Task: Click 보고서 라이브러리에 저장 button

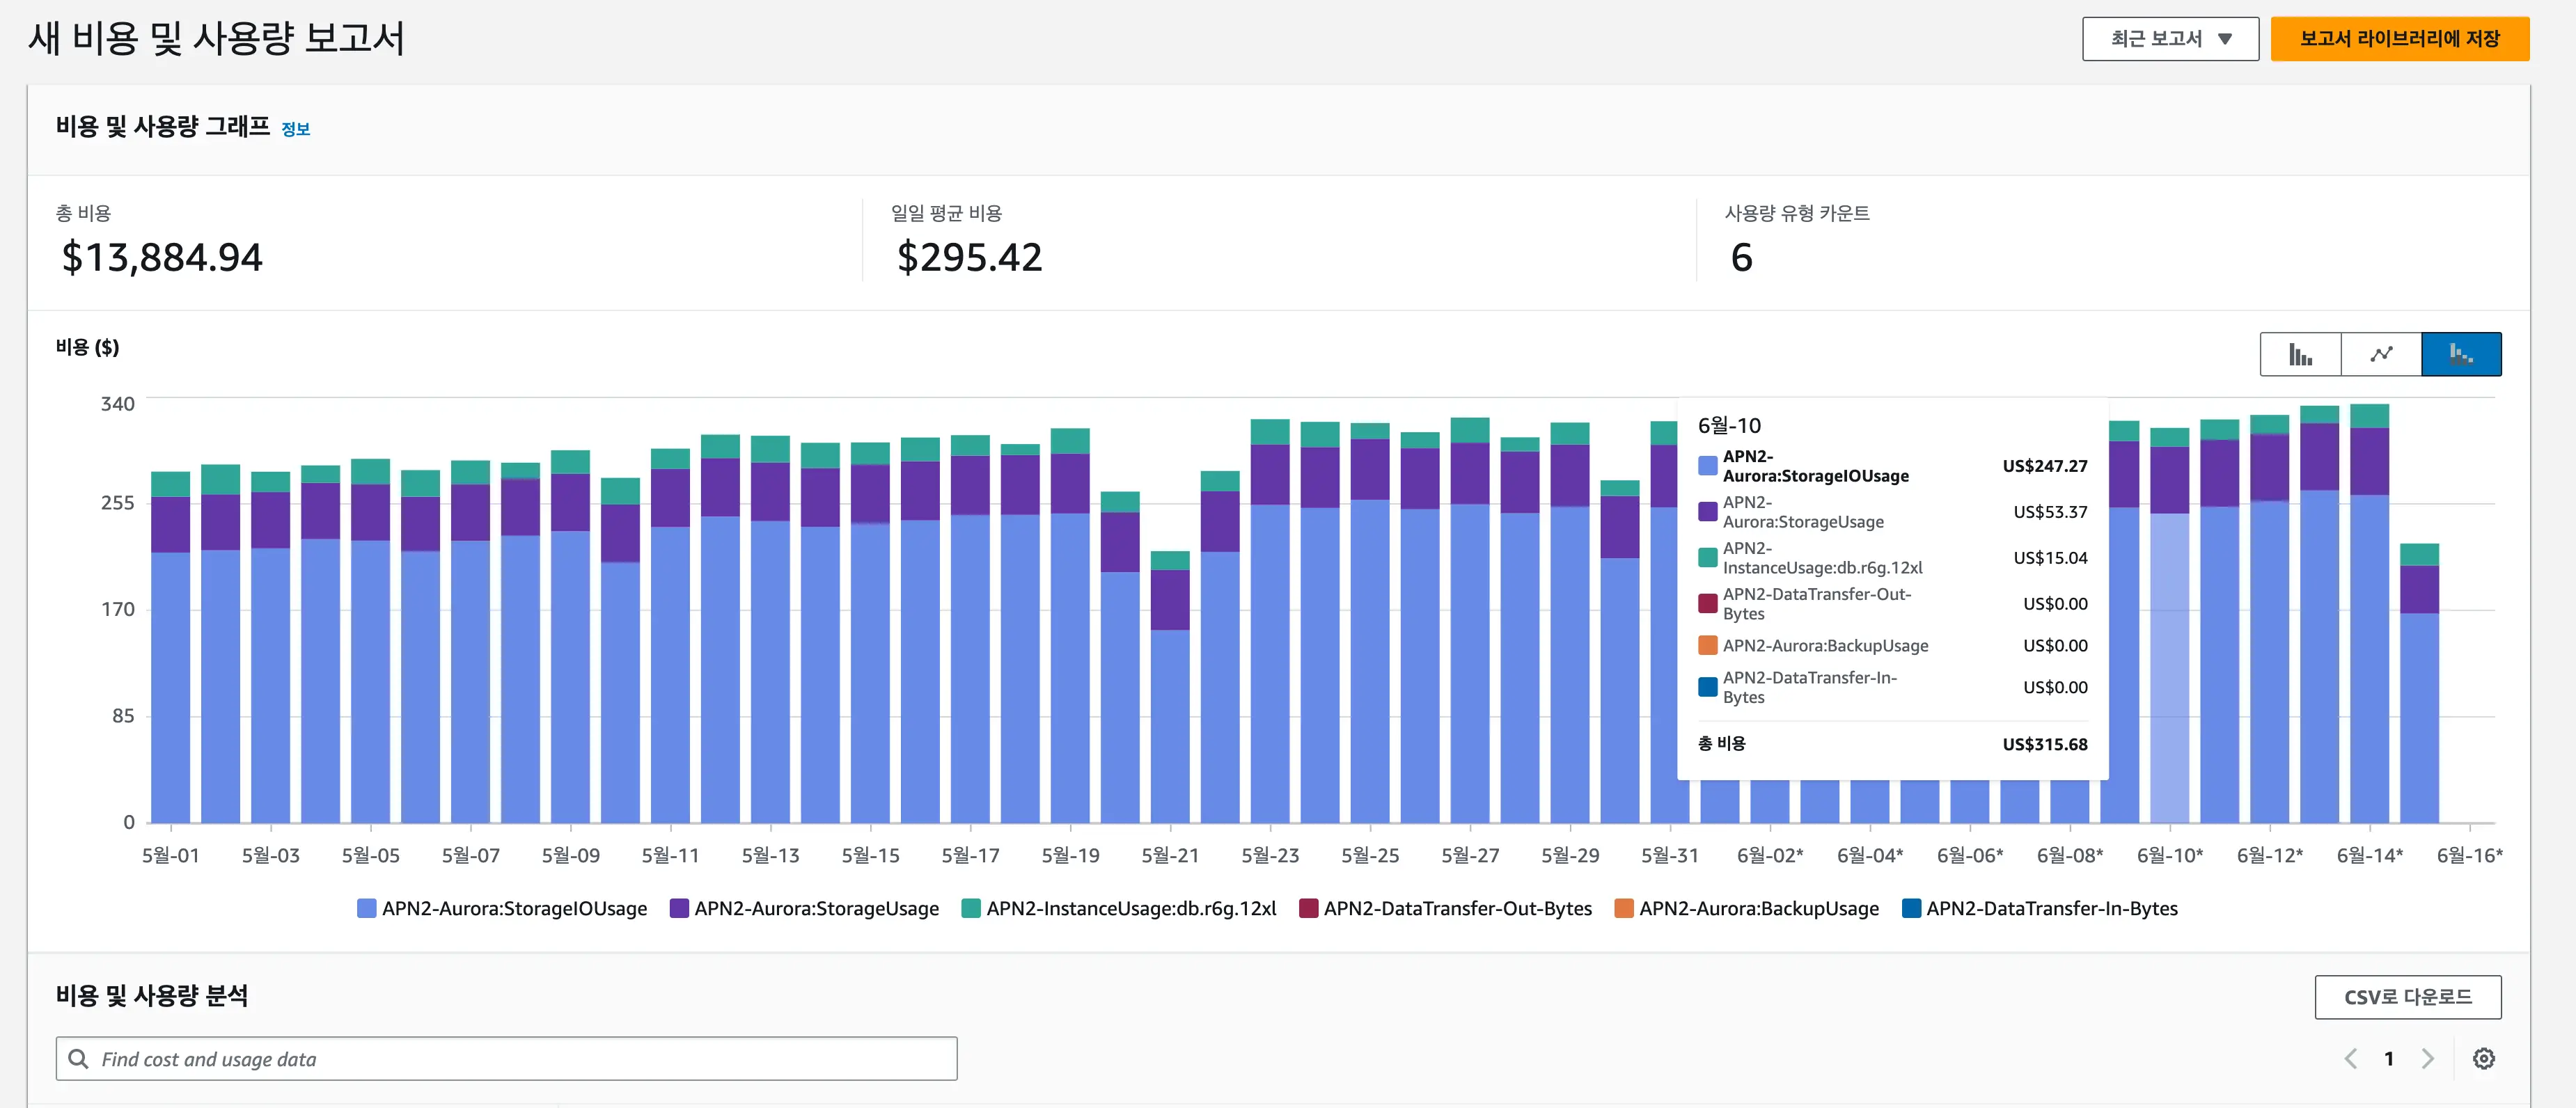Action: pyautogui.click(x=2399, y=39)
